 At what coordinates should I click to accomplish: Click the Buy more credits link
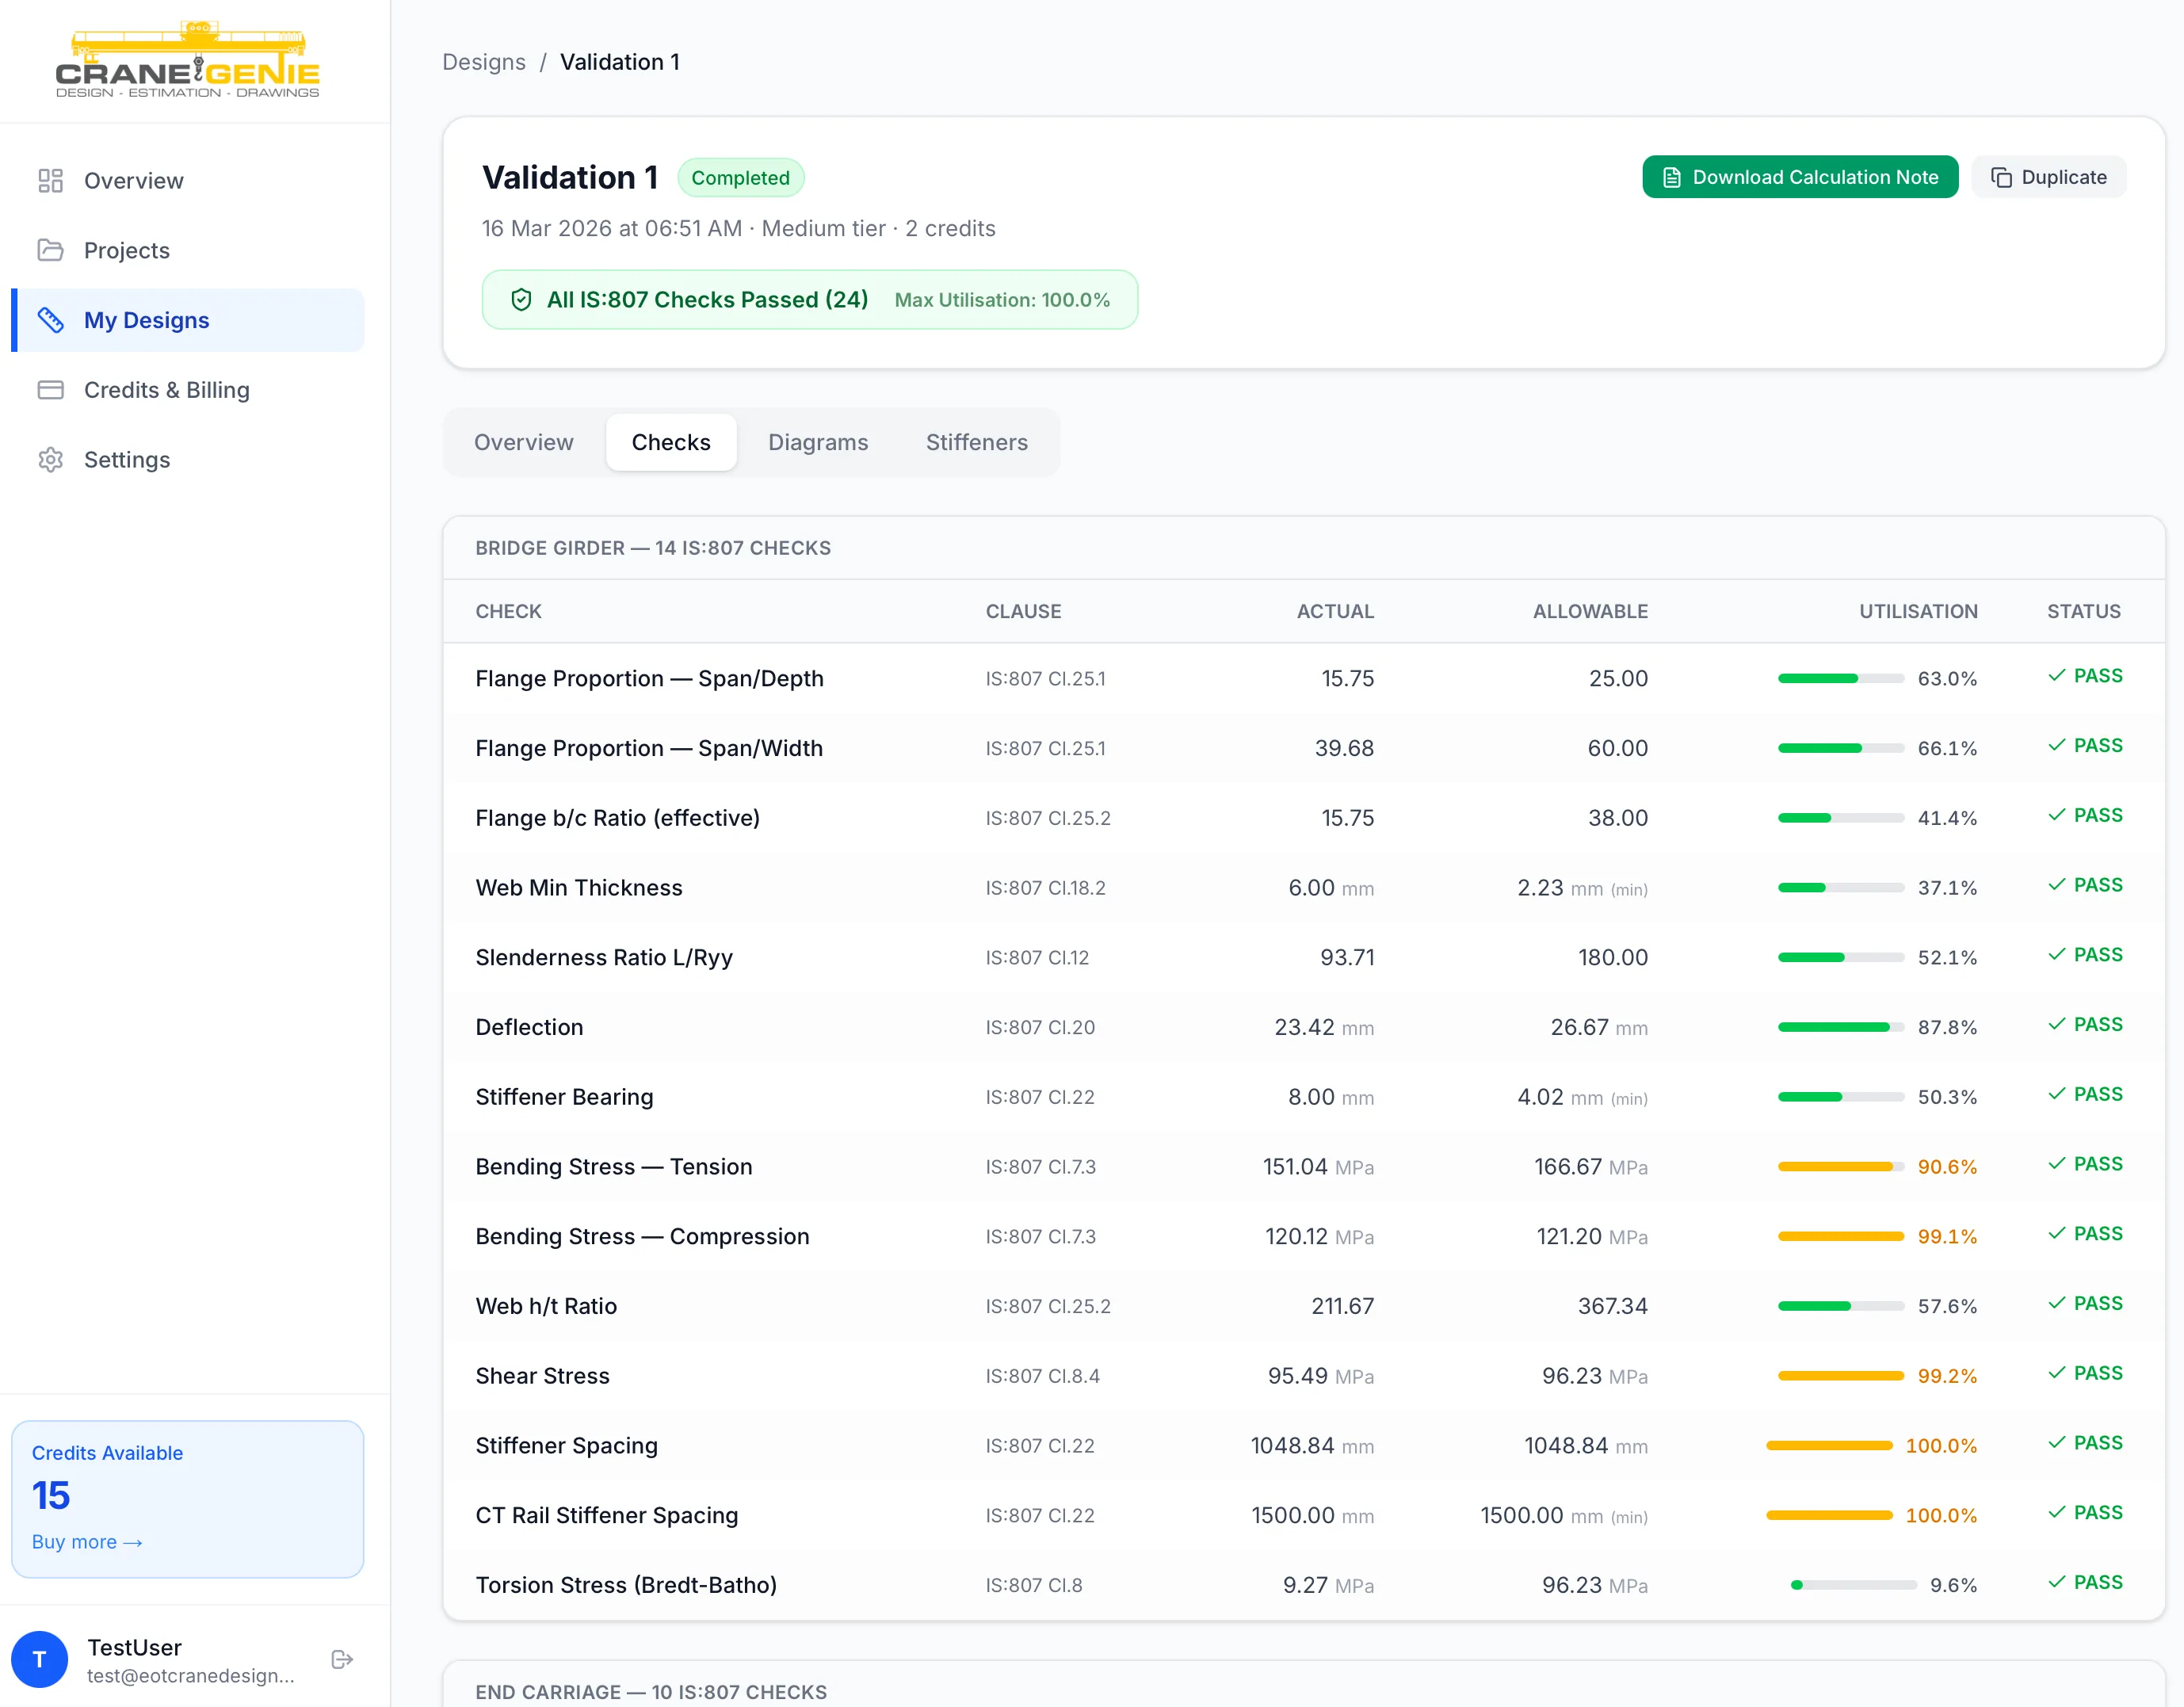87,1542
